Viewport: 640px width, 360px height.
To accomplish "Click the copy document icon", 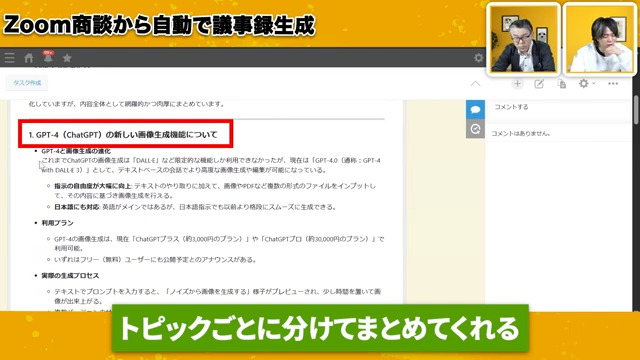I will tap(562, 84).
